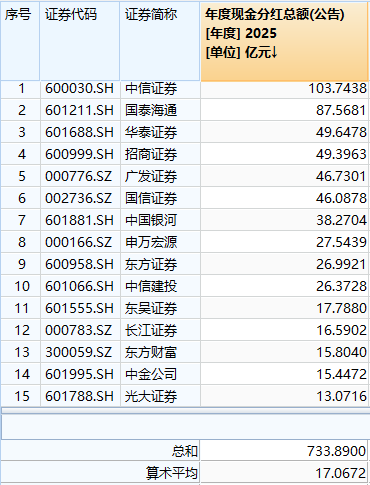370x485 pixels.
Task: Select stock code 601066.SH
Action: tap(80, 286)
